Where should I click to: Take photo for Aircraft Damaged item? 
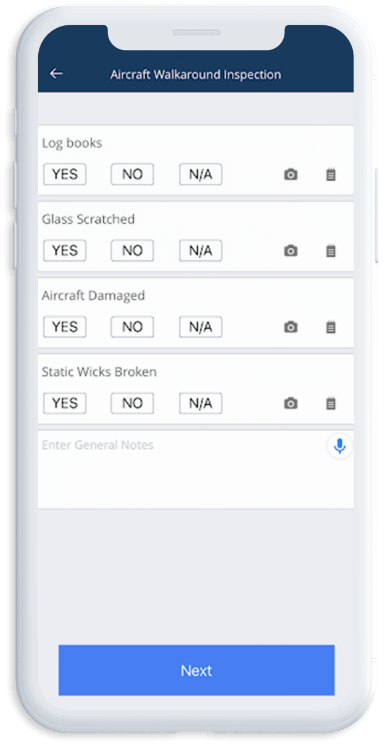pos(291,327)
